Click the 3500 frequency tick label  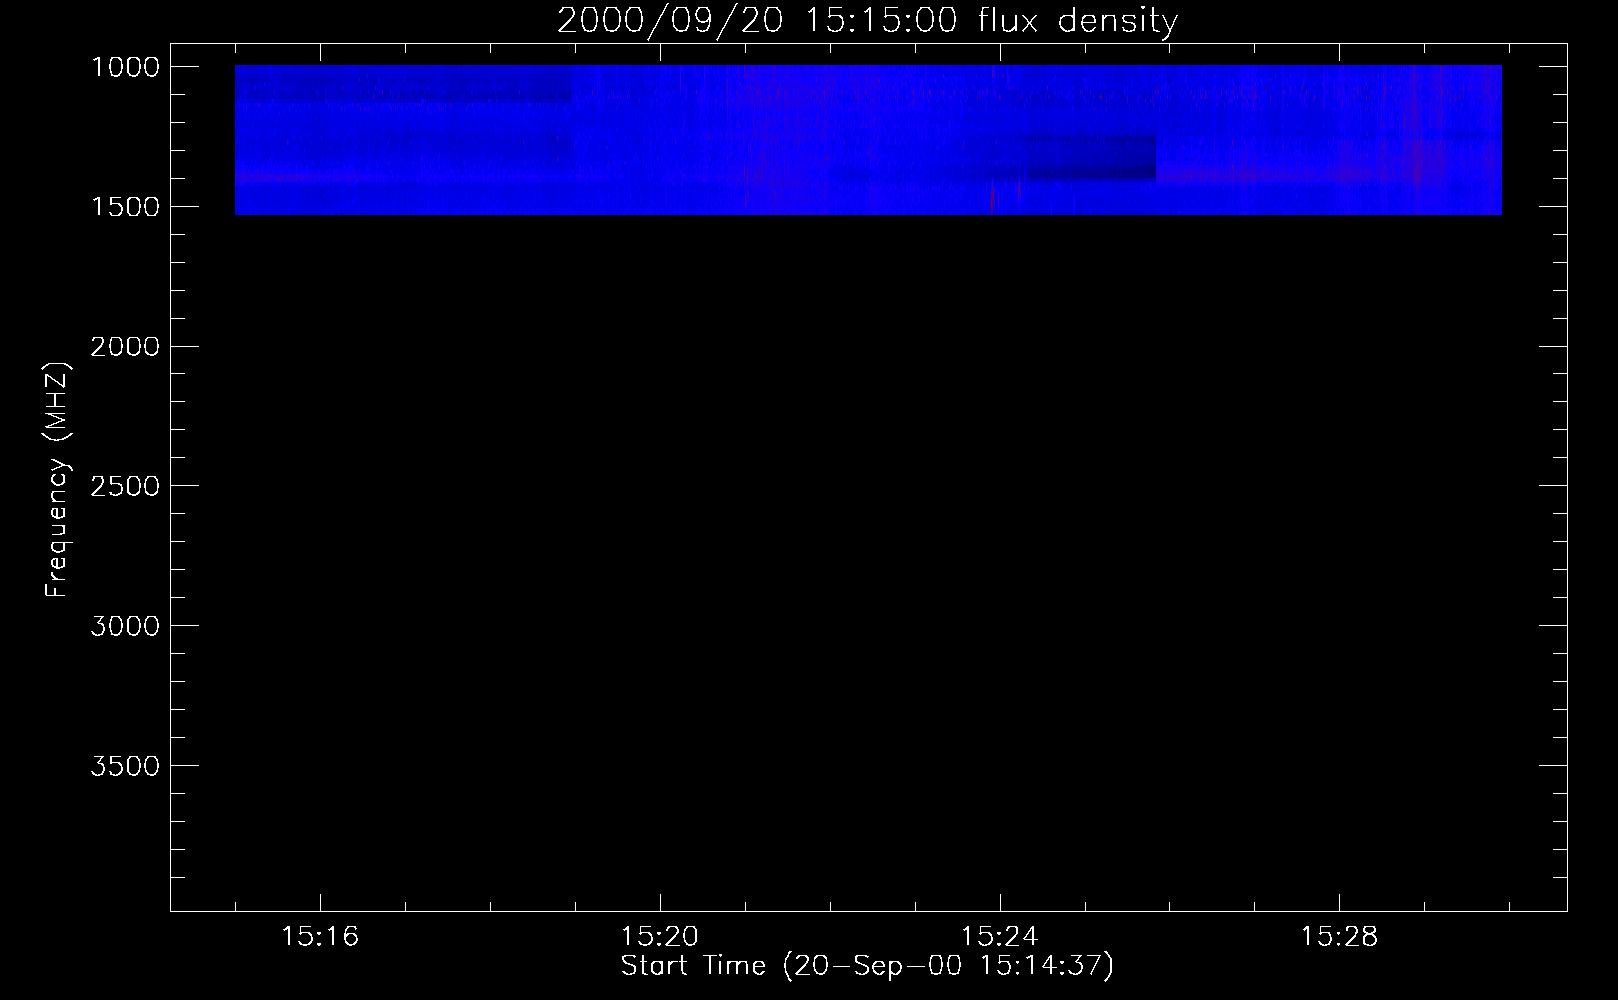point(125,767)
